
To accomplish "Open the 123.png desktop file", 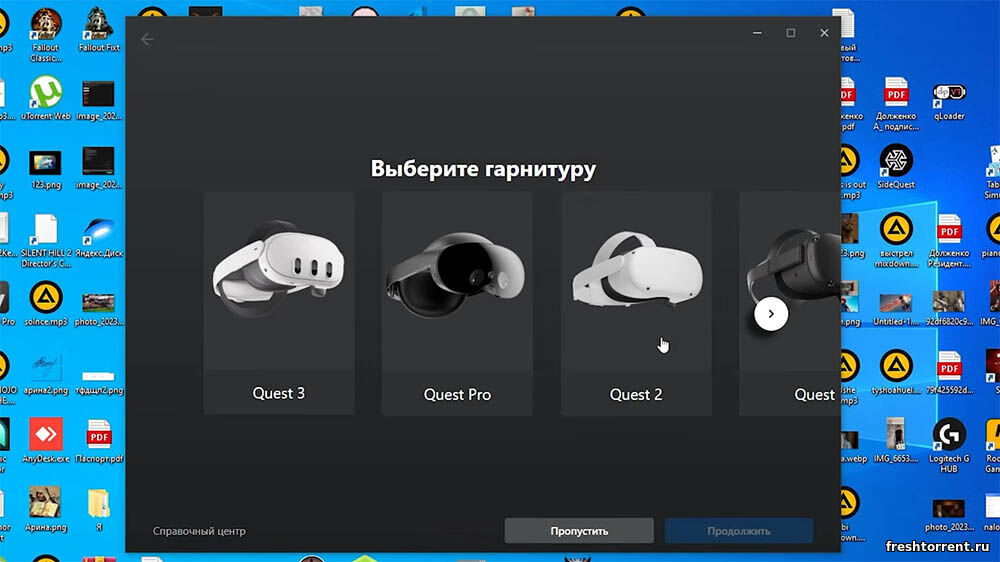I will pyautogui.click(x=46, y=169).
